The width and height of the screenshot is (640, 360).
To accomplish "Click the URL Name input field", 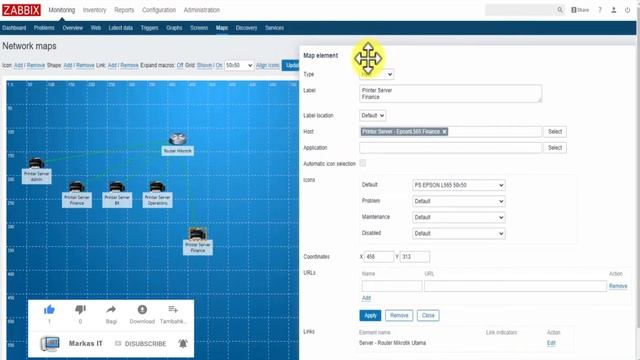I will [x=392, y=286].
